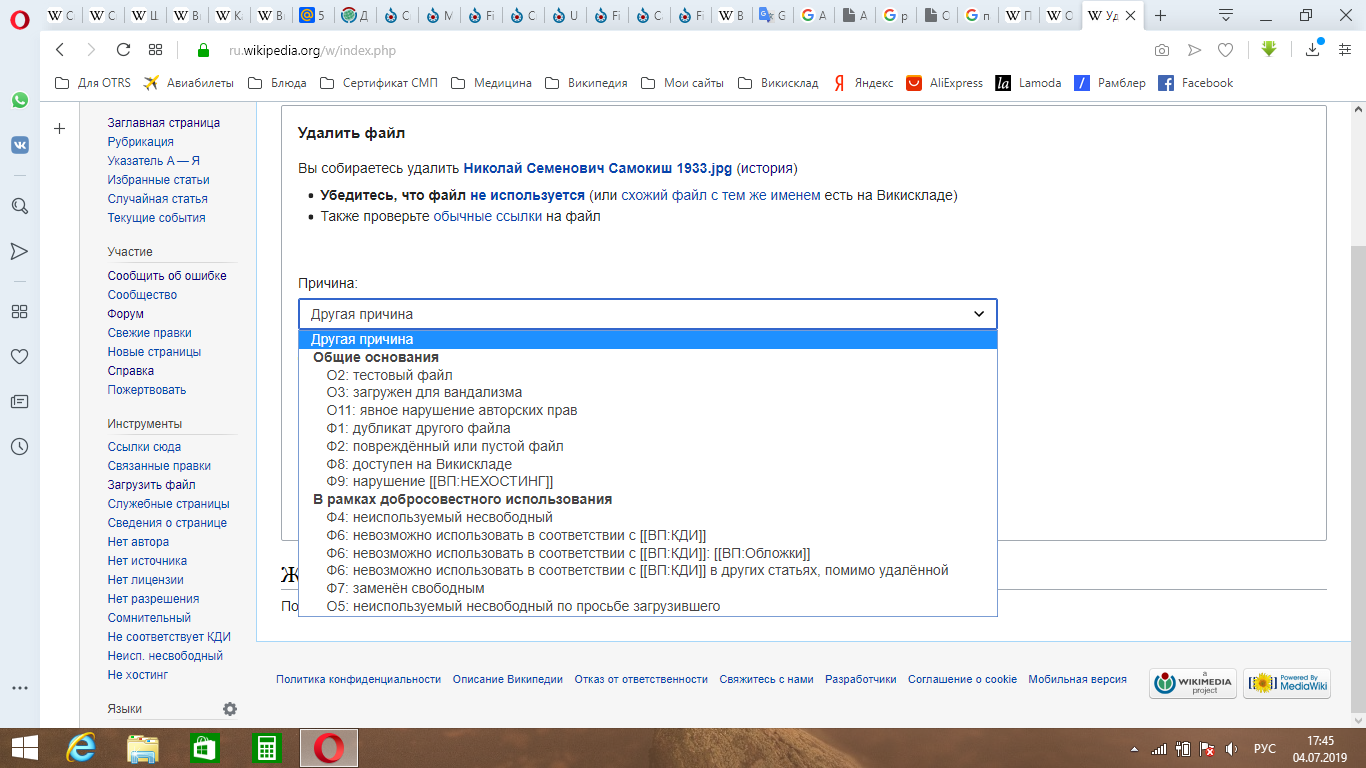The width and height of the screenshot is (1366, 768).
Task: Open downloads panel icon
Action: [1314, 49]
